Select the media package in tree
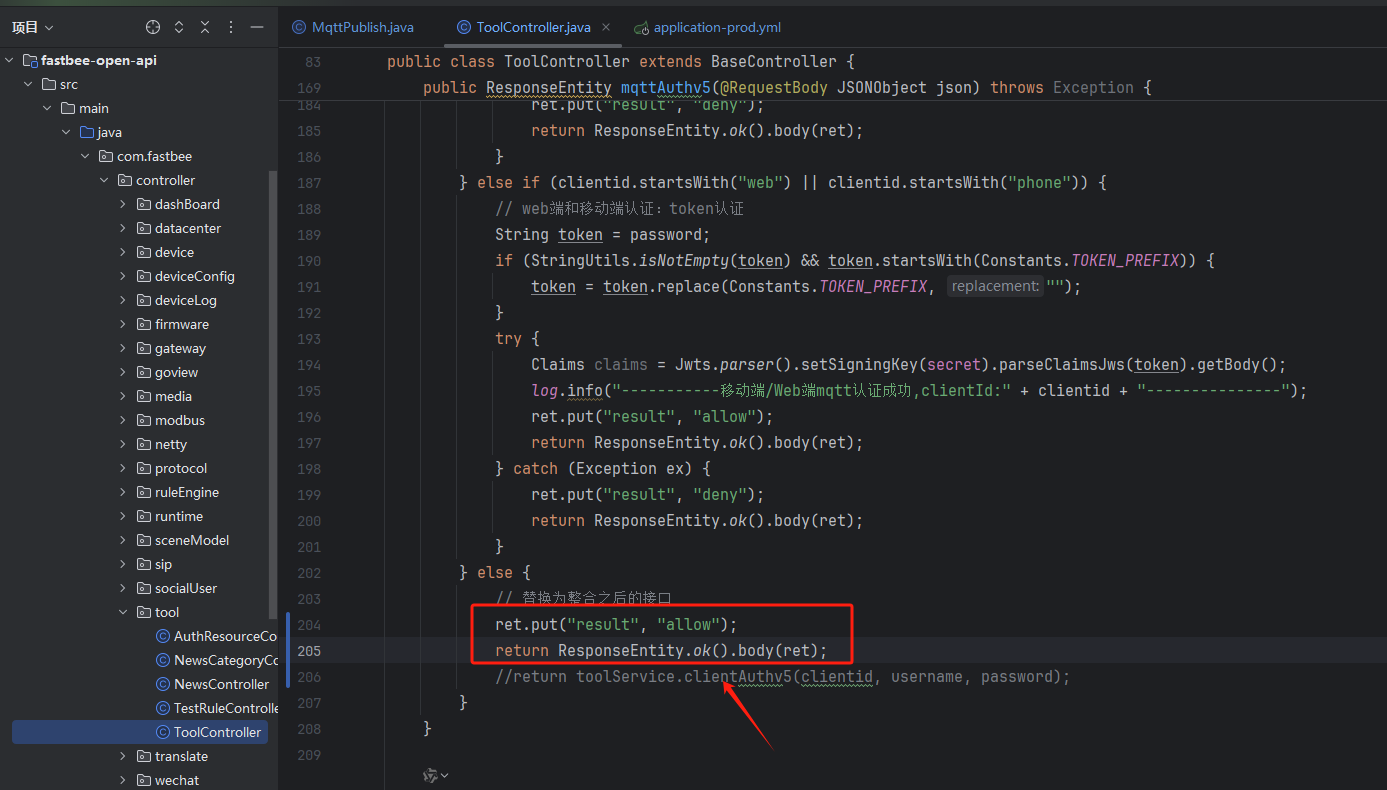This screenshot has width=1387, height=790. coord(173,396)
